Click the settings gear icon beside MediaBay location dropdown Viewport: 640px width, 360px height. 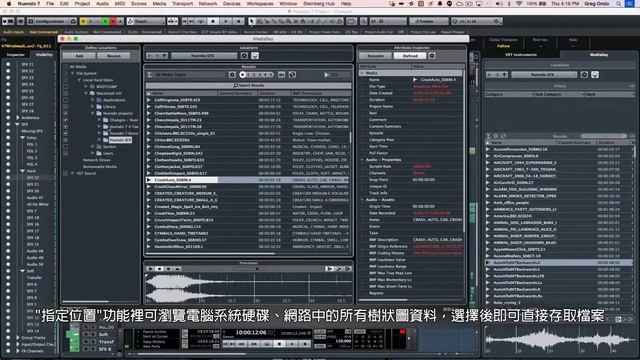(244, 56)
